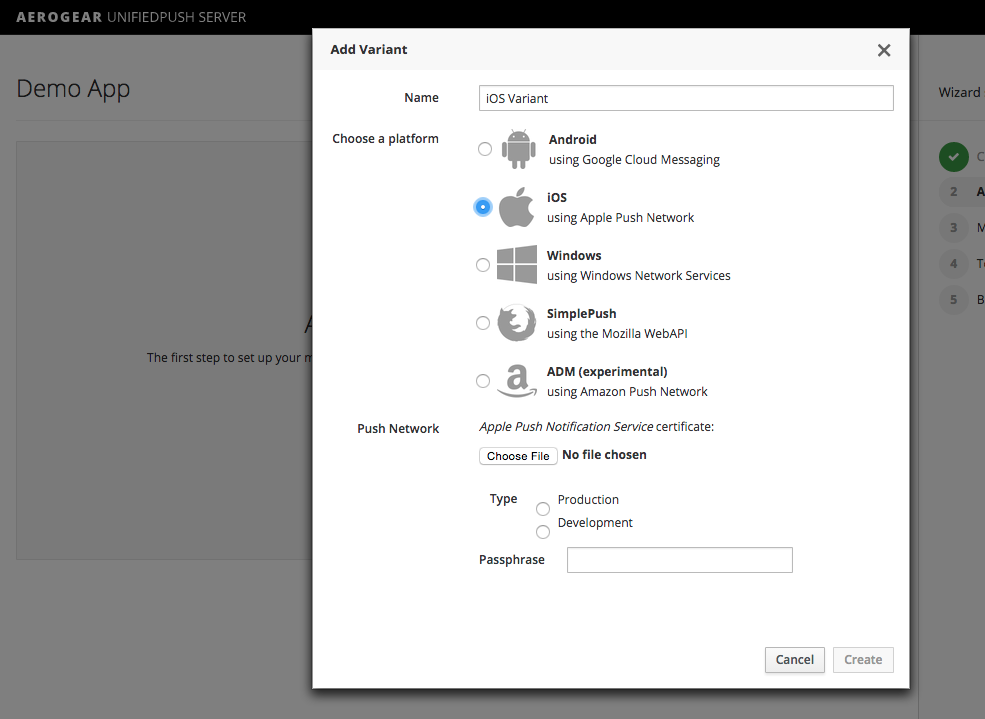The height and width of the screenshot is (719, 985).
Task: Click the Name field containing iOS Variant
Action: point(685,98)
